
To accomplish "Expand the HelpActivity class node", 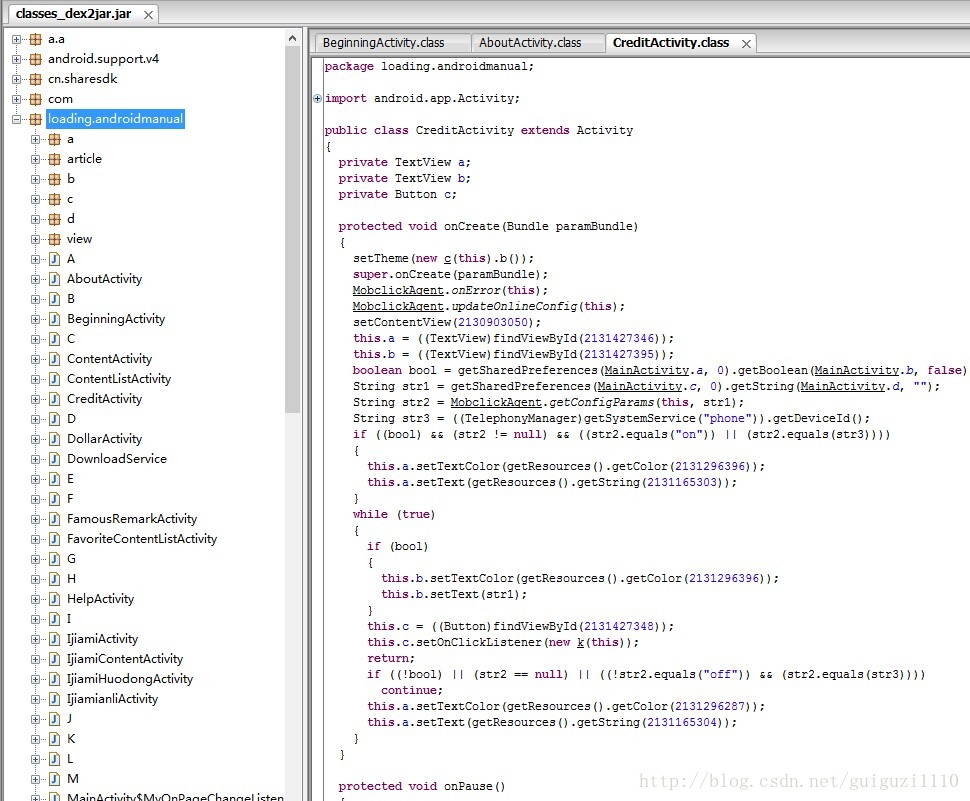I will point(36,599).
